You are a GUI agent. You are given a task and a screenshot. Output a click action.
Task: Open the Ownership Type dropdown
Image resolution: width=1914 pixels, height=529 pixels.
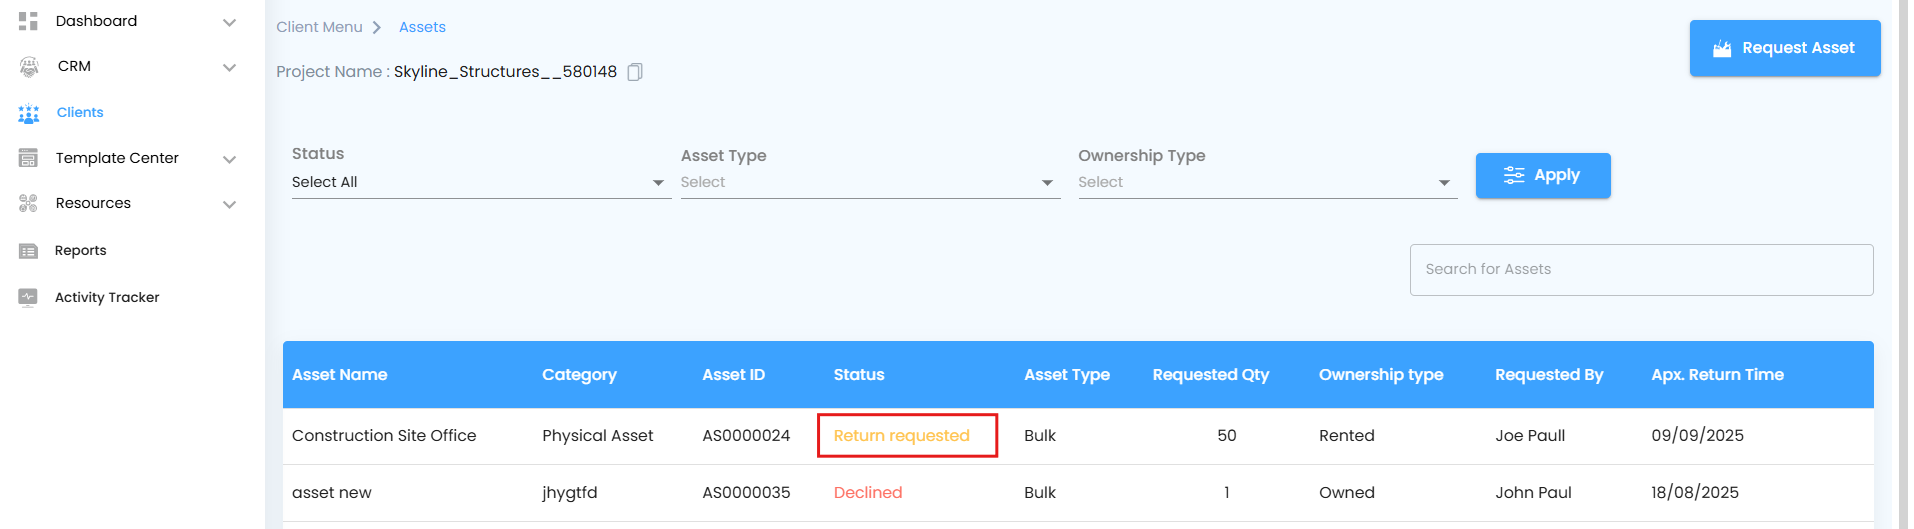(x=1266, y=182)
